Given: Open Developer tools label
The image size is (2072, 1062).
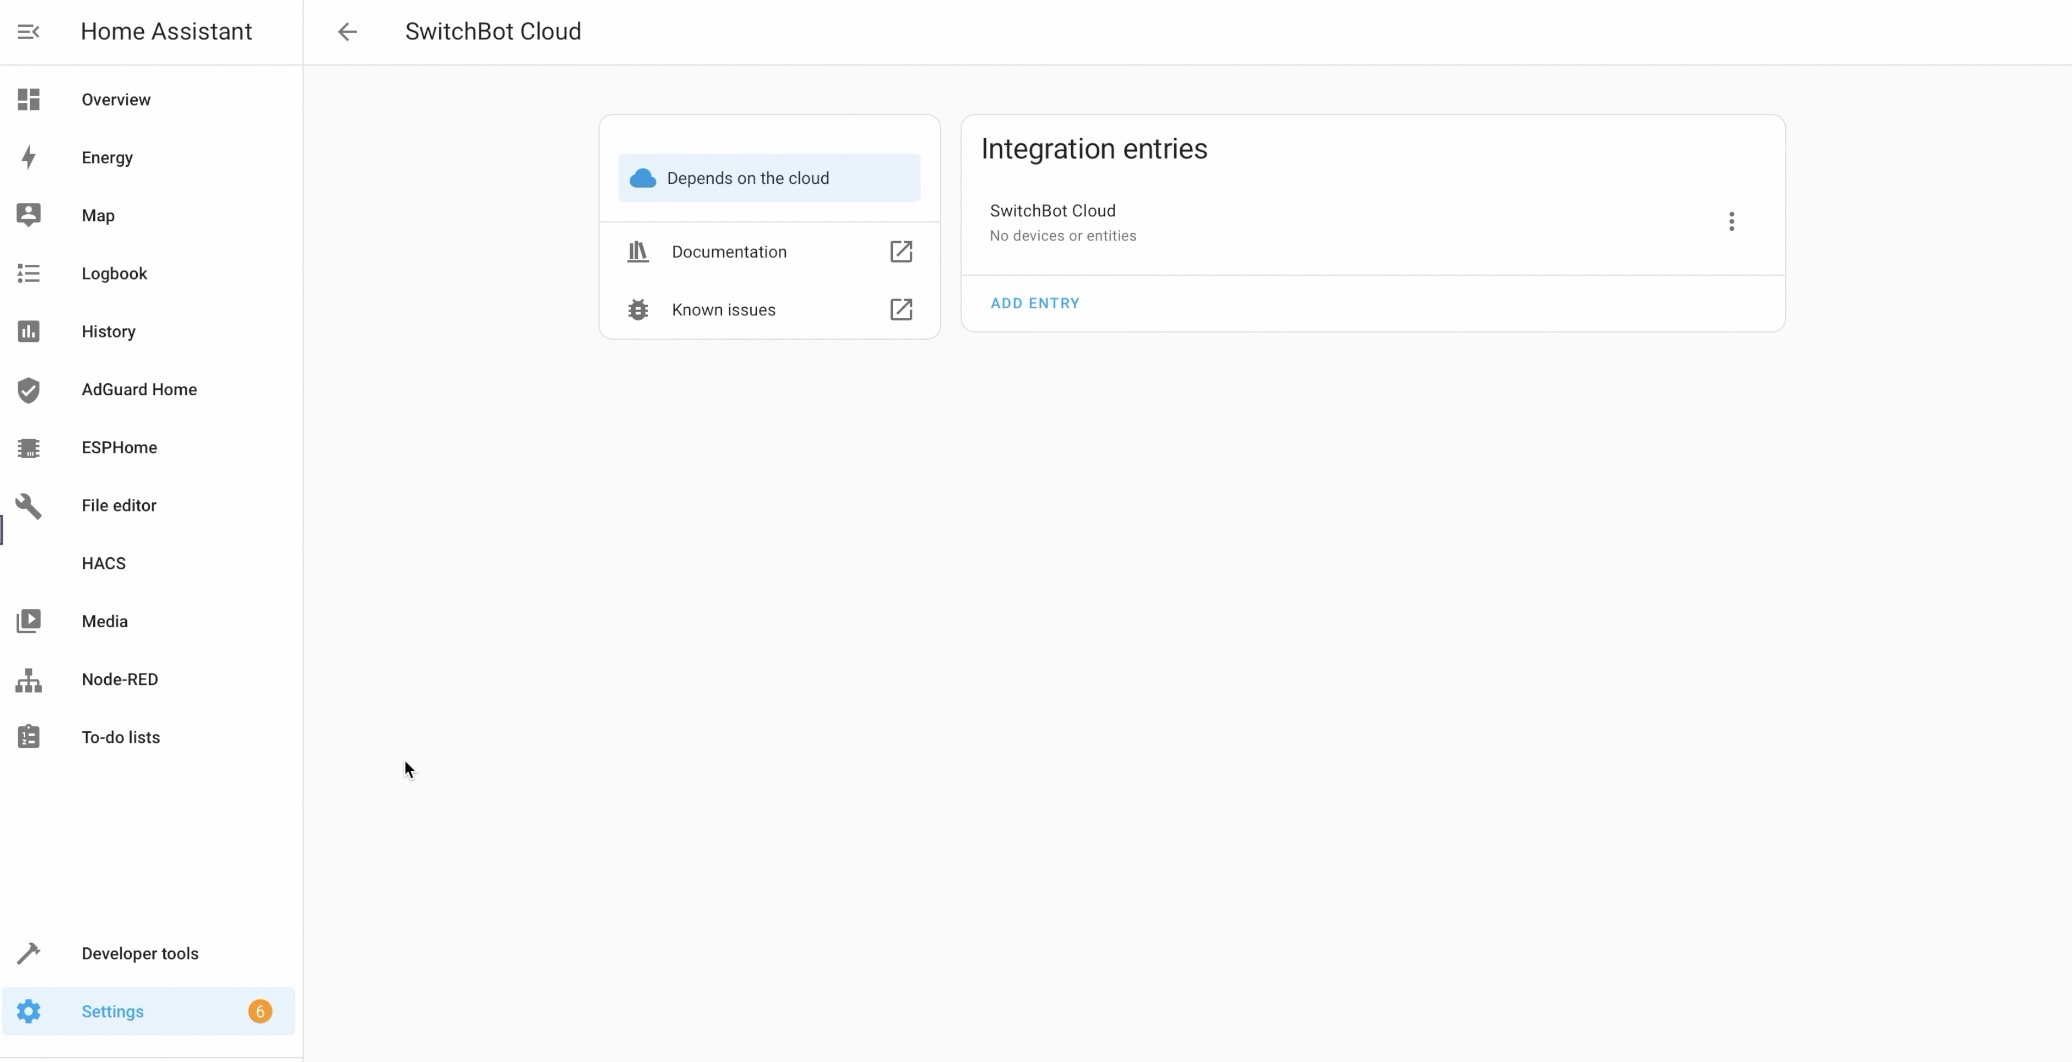Looking at the screenshot, I should (140, 954).
